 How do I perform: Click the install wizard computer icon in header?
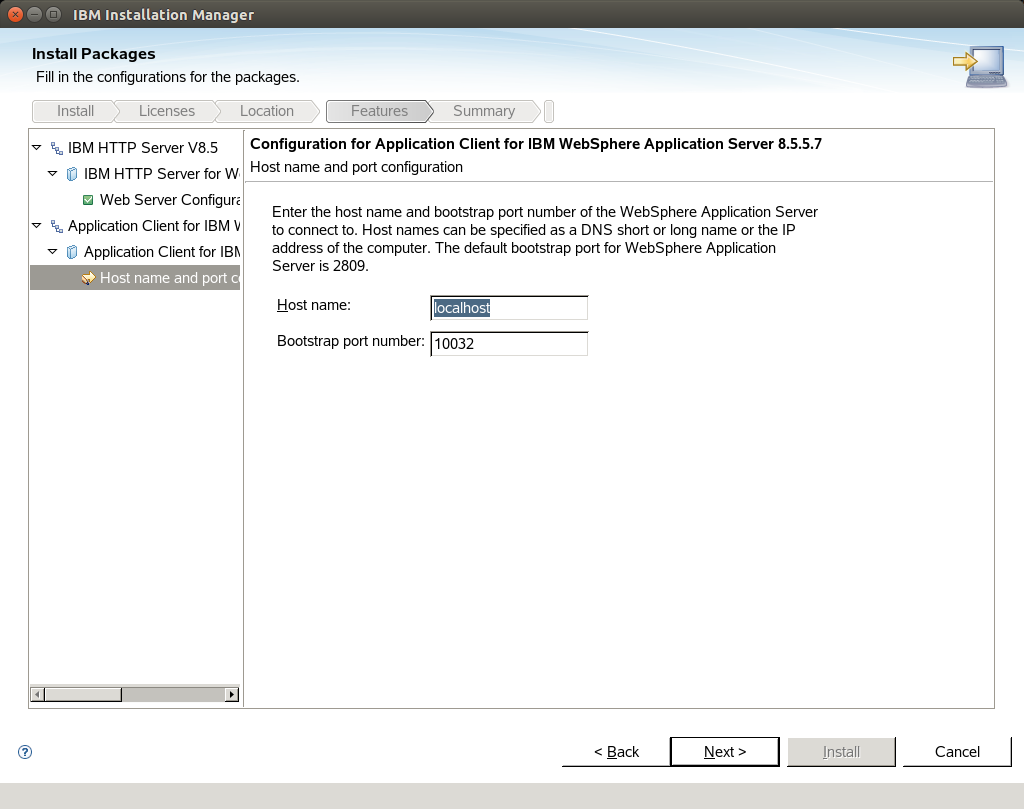(x=980, y=67)
